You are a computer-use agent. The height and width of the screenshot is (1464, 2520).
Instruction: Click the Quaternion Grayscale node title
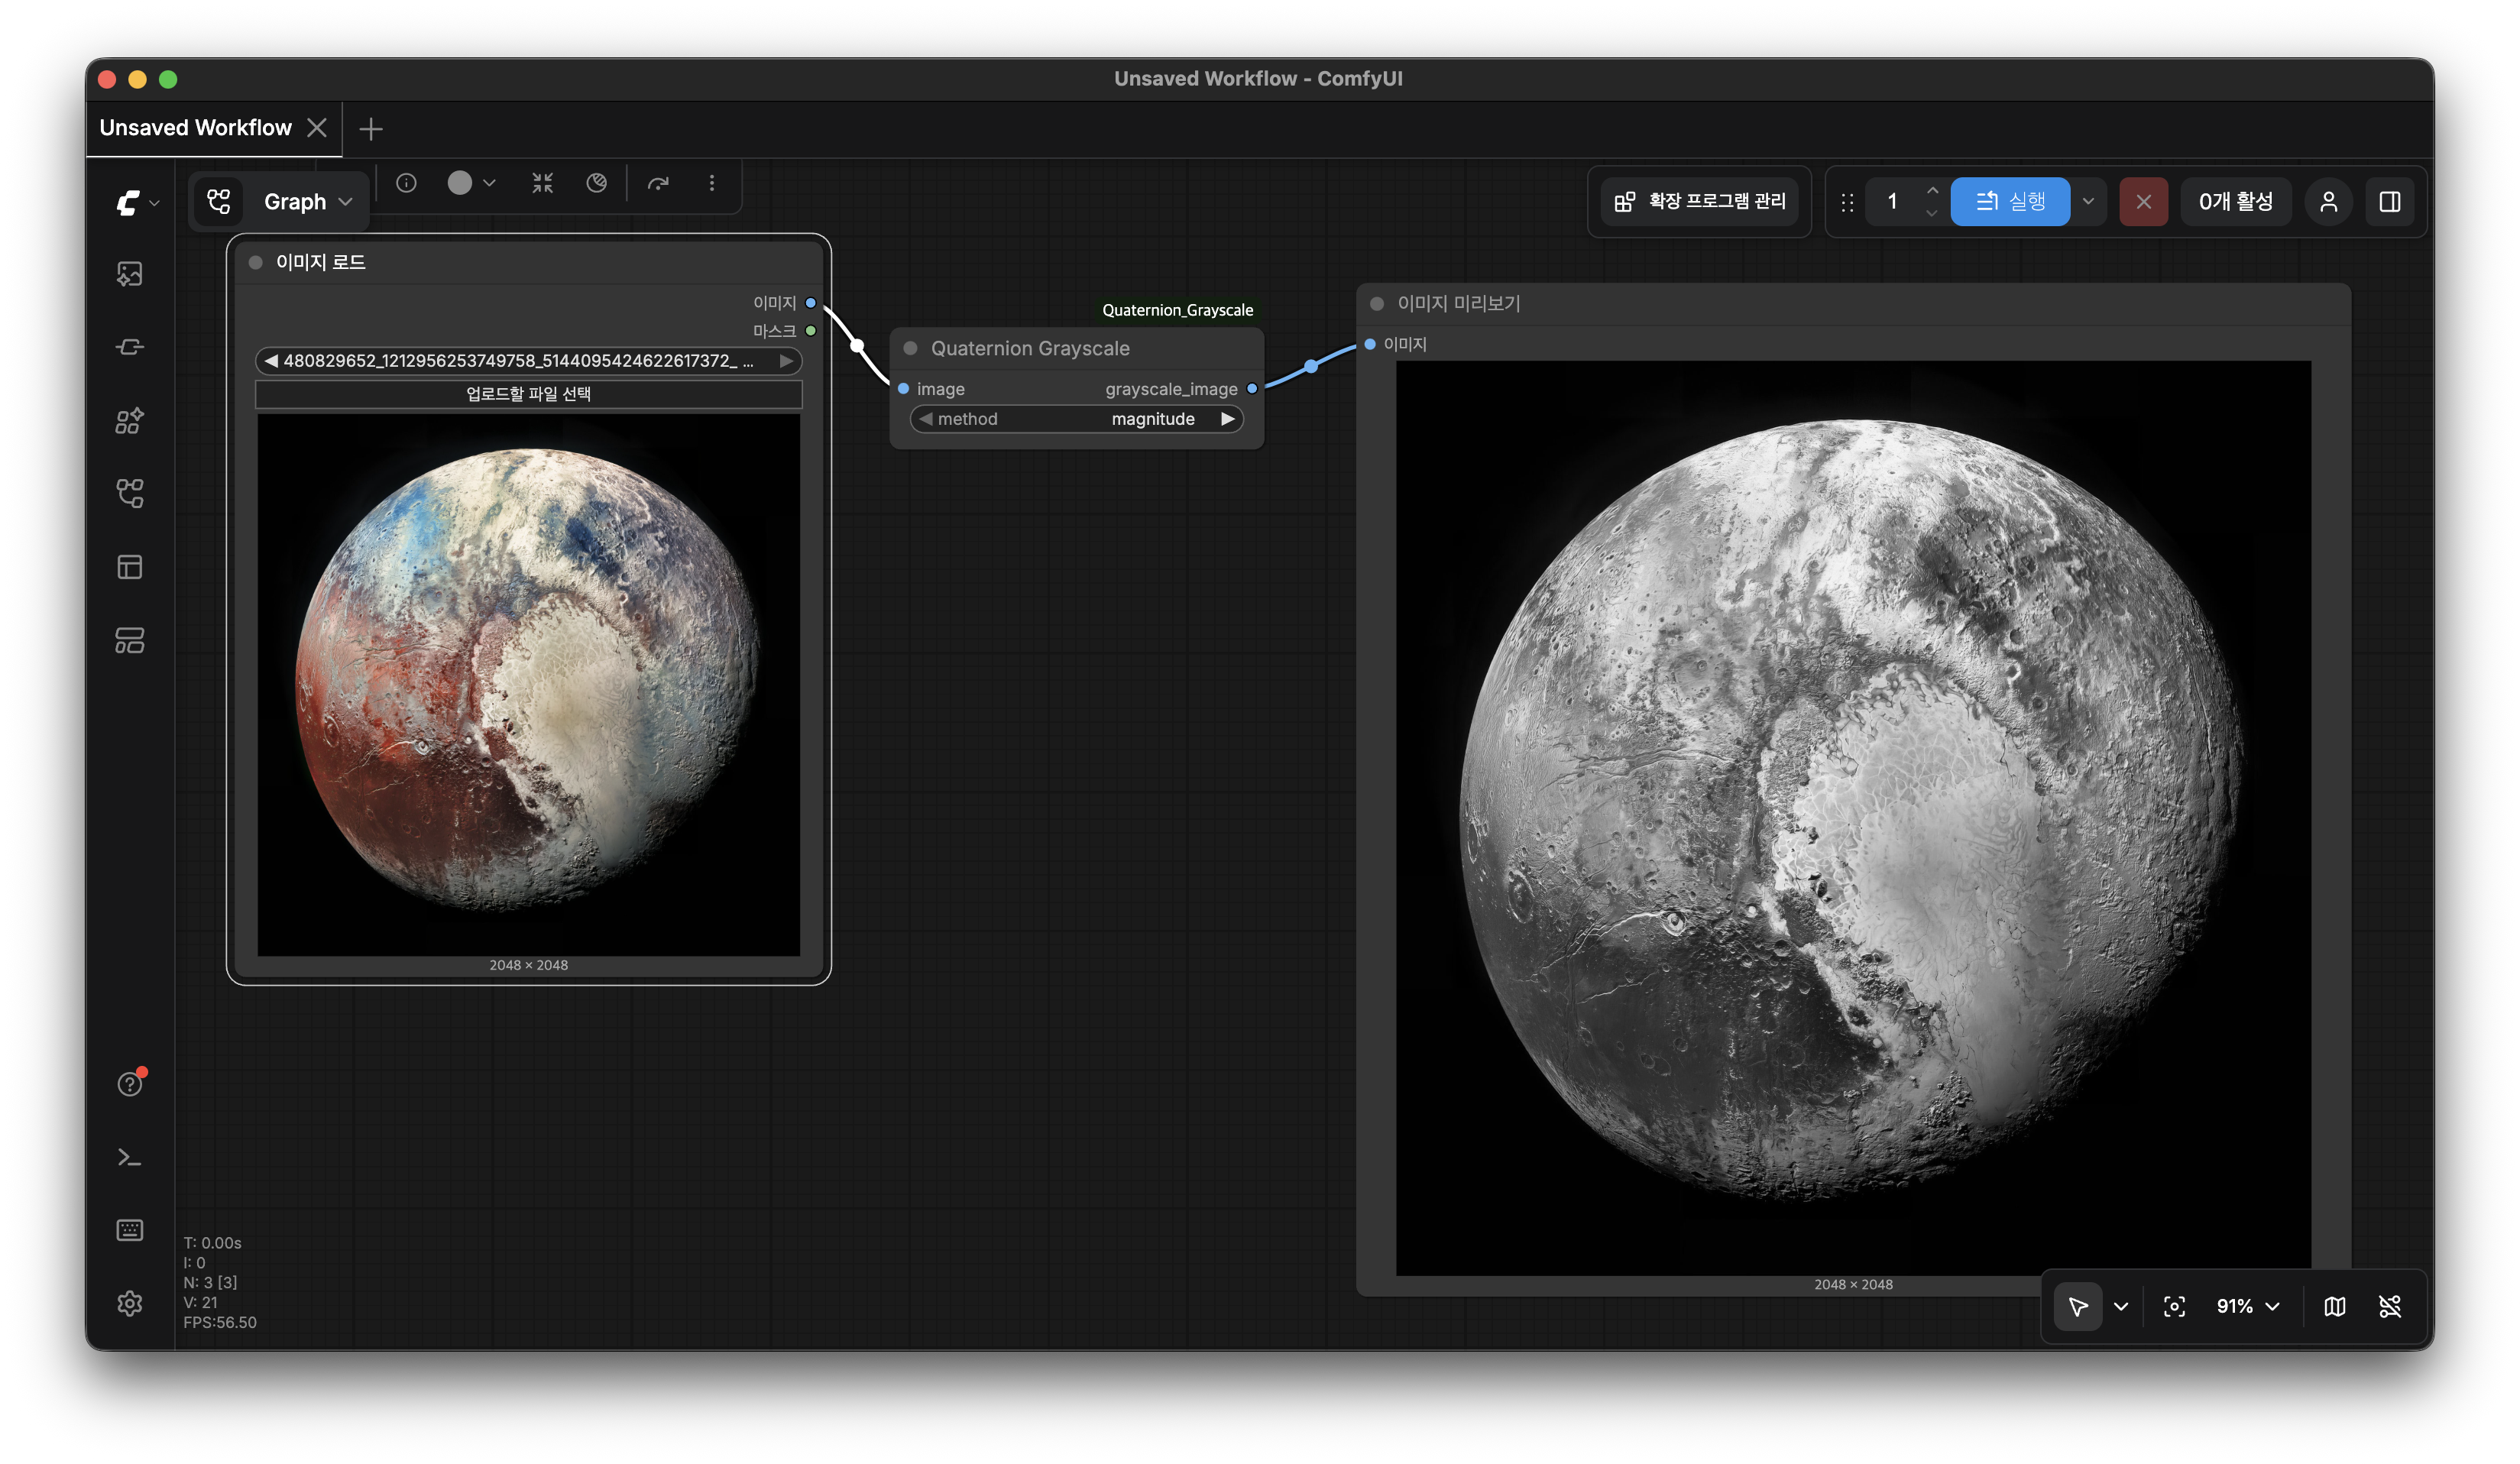1030,348
